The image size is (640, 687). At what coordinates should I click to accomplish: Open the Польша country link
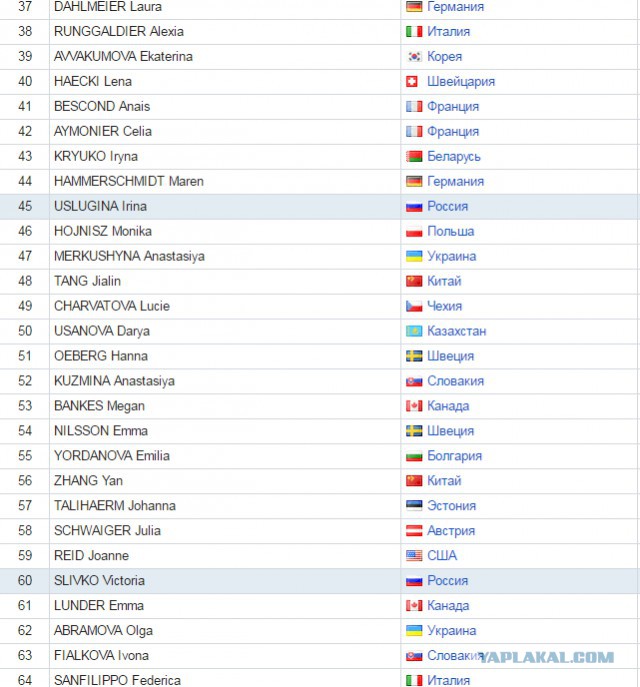[451, 231]
